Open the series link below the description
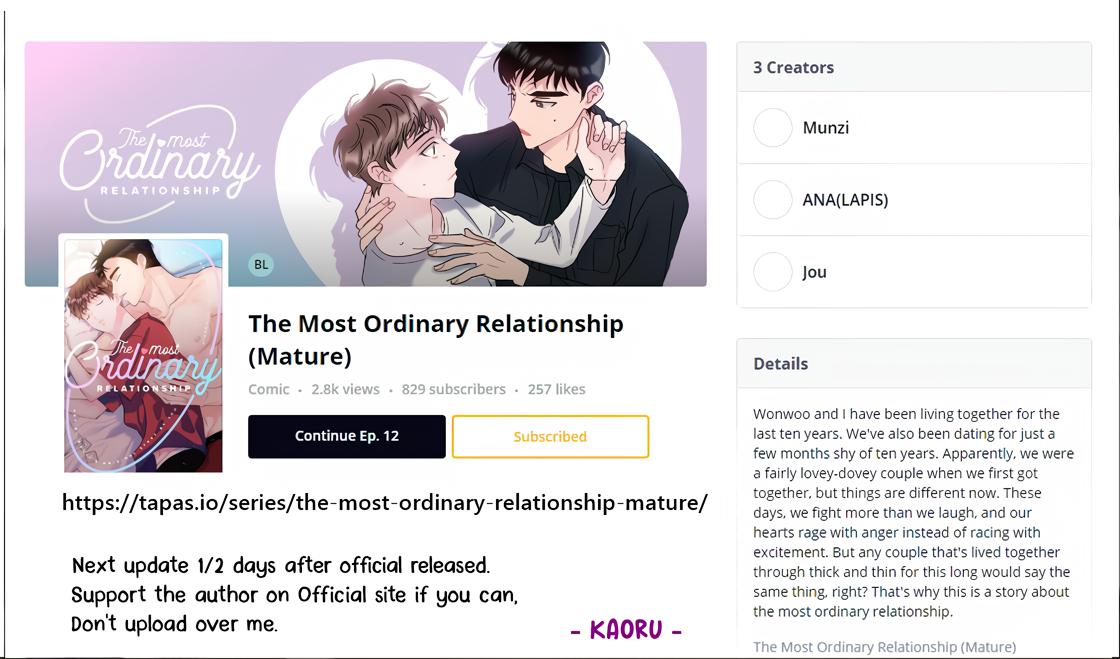 point(884,647)
